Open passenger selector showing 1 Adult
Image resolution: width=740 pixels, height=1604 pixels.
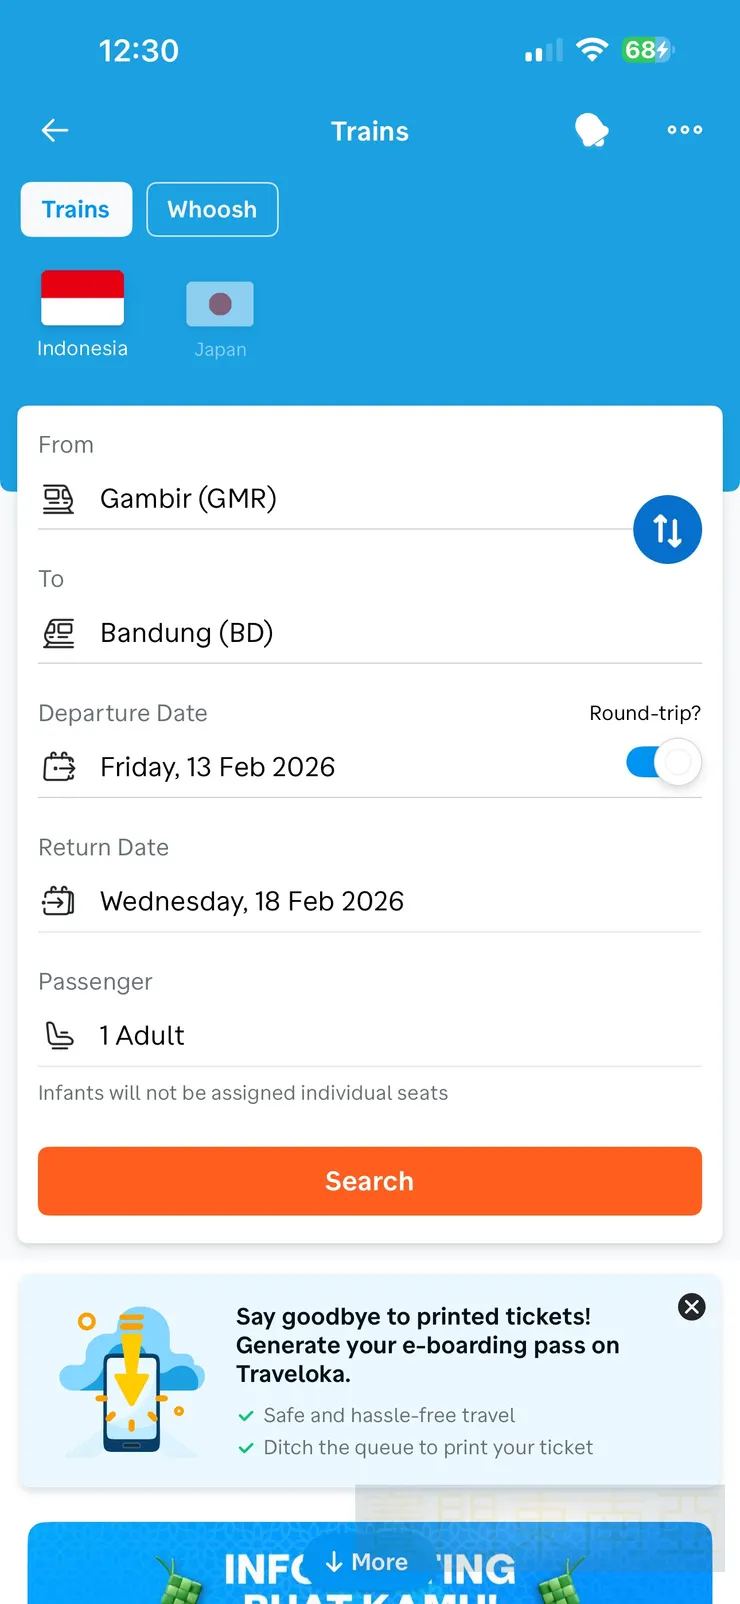pos(142,1035)
